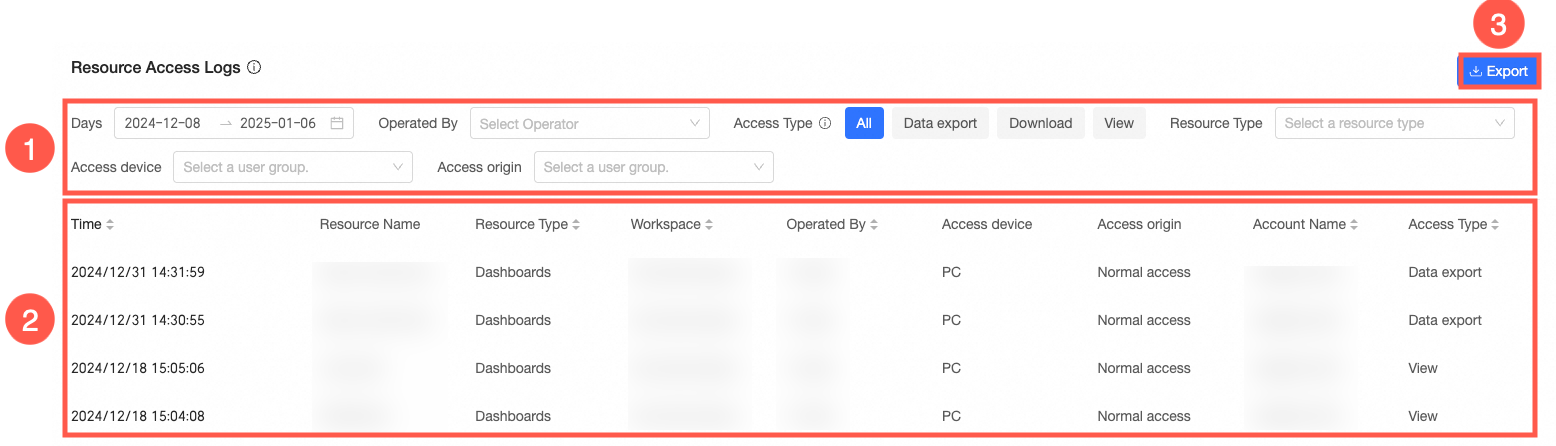This screenshot has width=1556, height=446.
Task: Open the Access device dropdown
Action: click(x=293, y=167)
